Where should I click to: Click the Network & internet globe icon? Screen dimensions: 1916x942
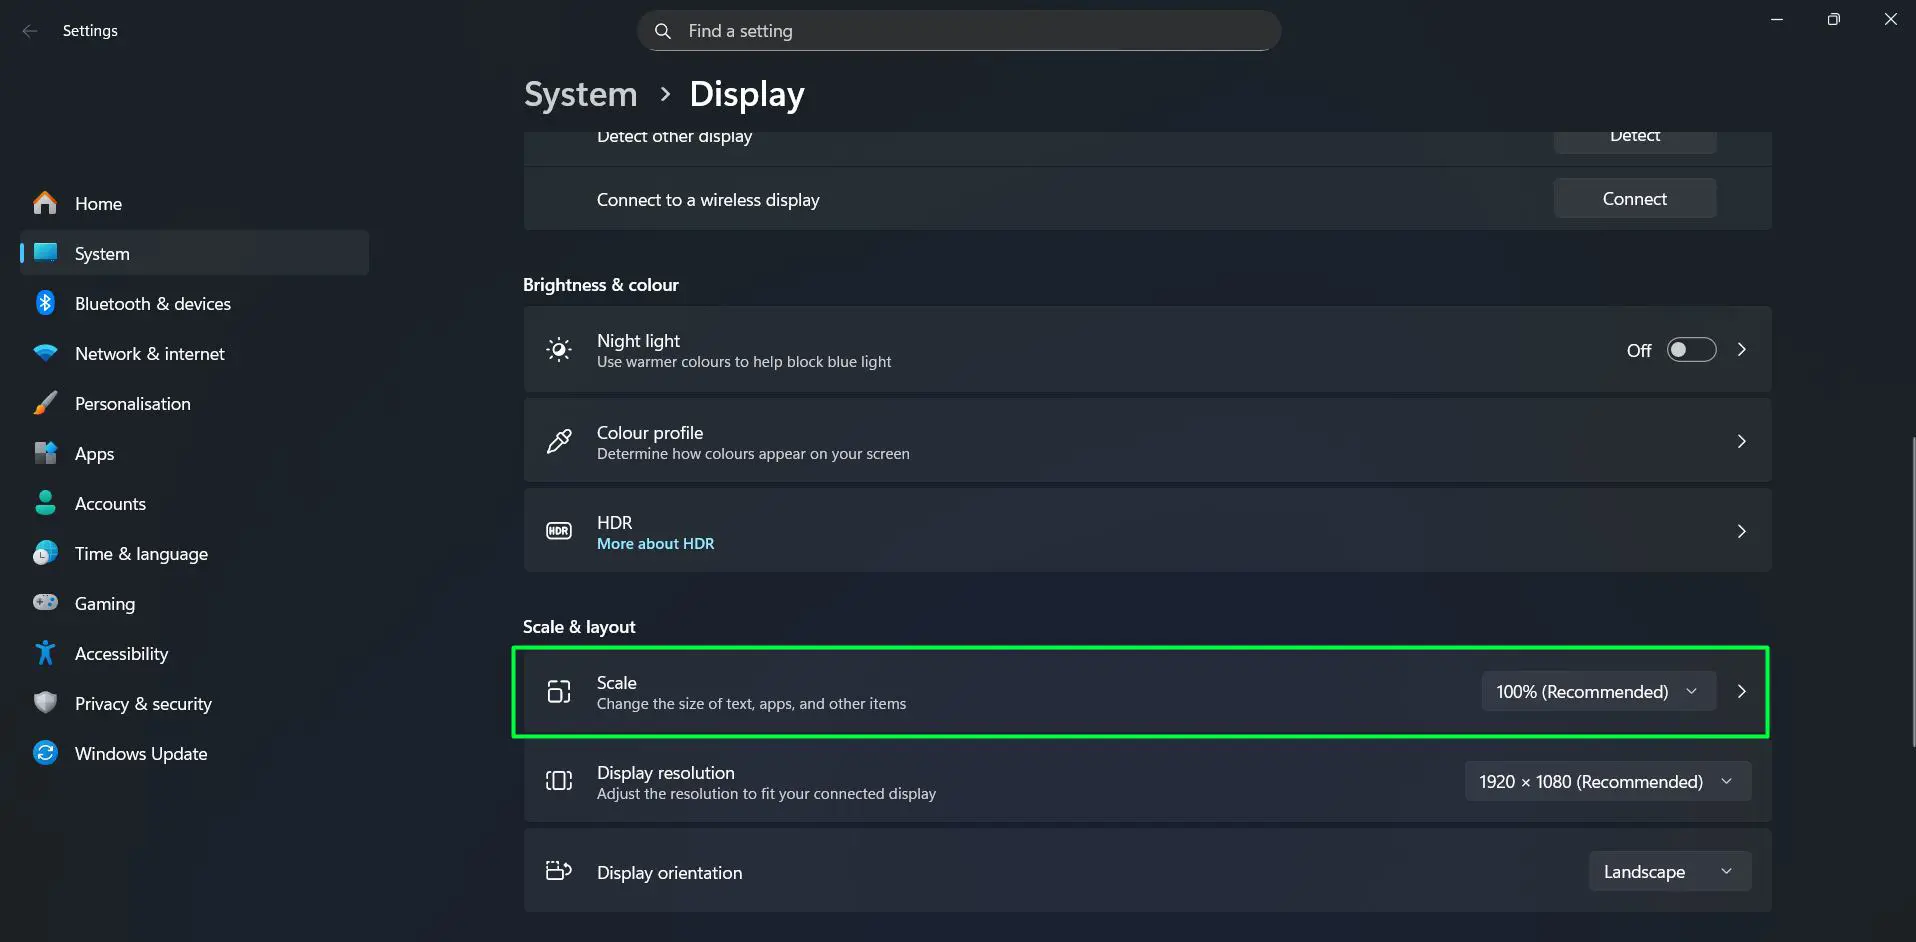pyautogui.click(x=45, y=353)
